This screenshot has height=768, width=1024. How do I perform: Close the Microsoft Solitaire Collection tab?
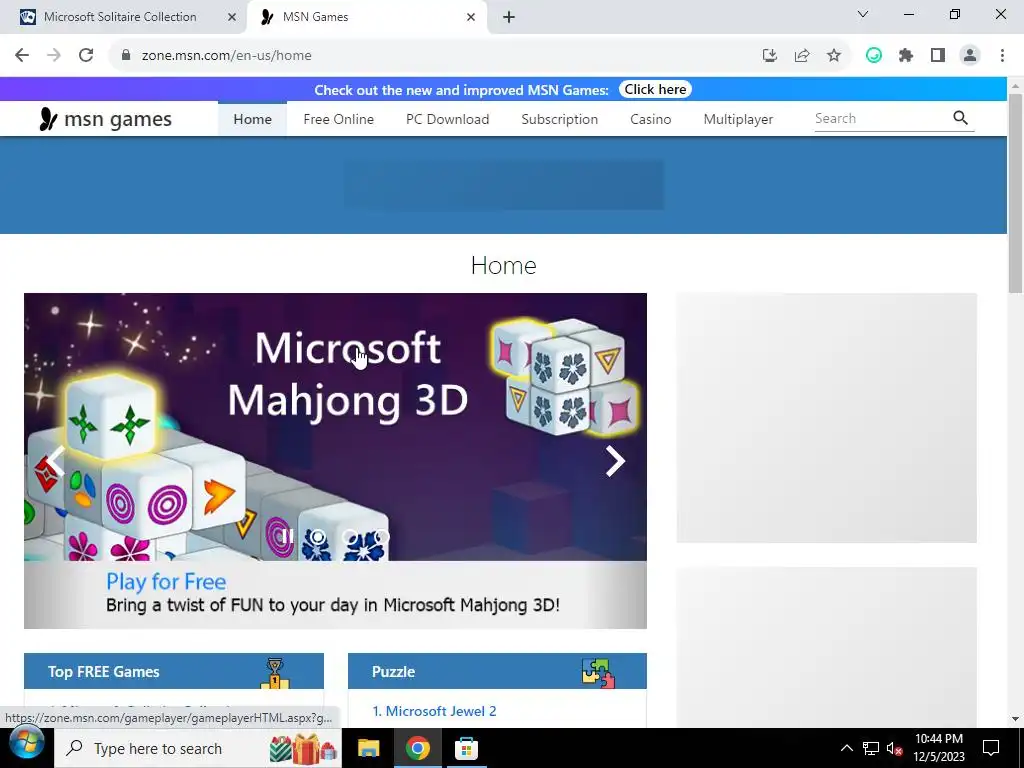[x=232, y=17]
